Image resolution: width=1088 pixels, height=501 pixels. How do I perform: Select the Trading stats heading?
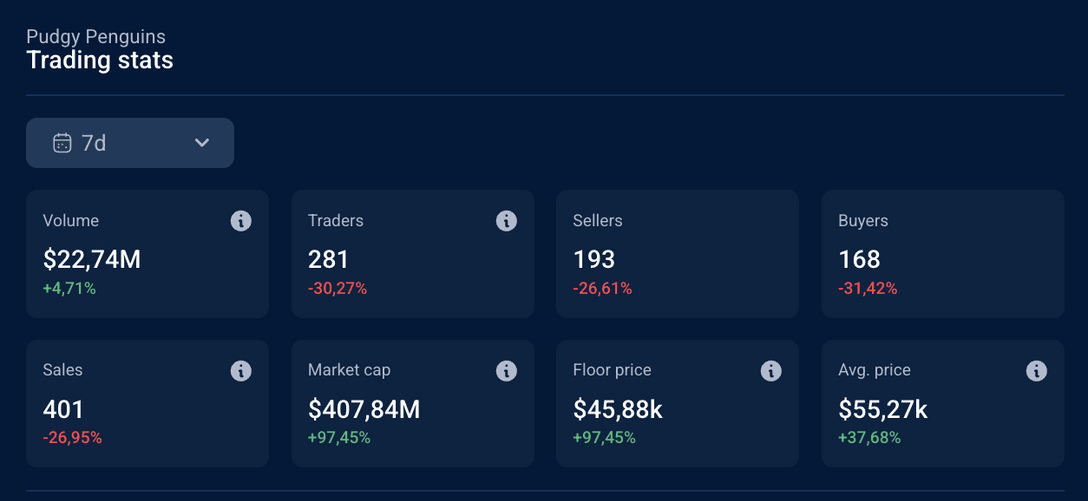click(x=100, y=60)
